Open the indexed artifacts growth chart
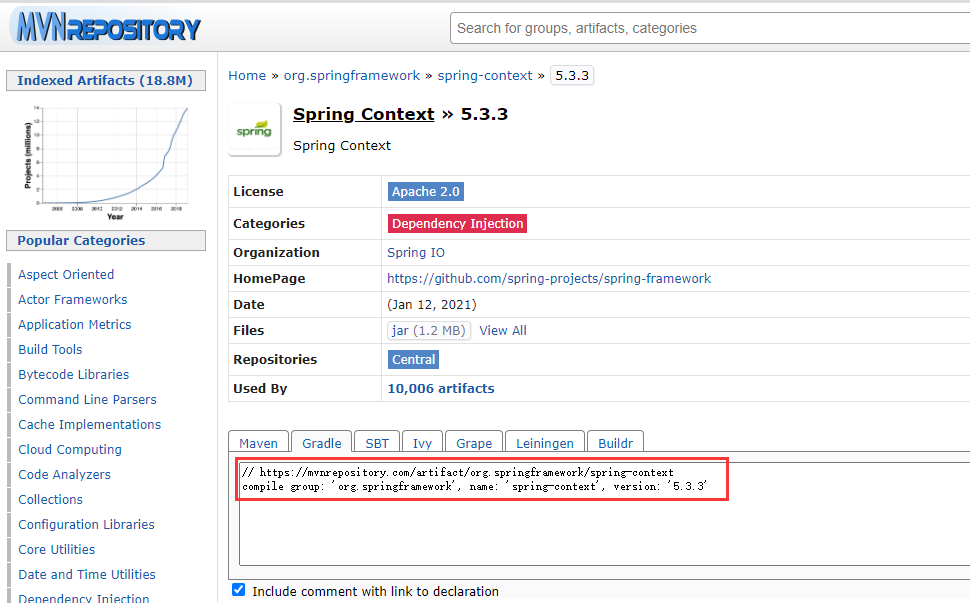The image size is (970, 603). [105, 161]
